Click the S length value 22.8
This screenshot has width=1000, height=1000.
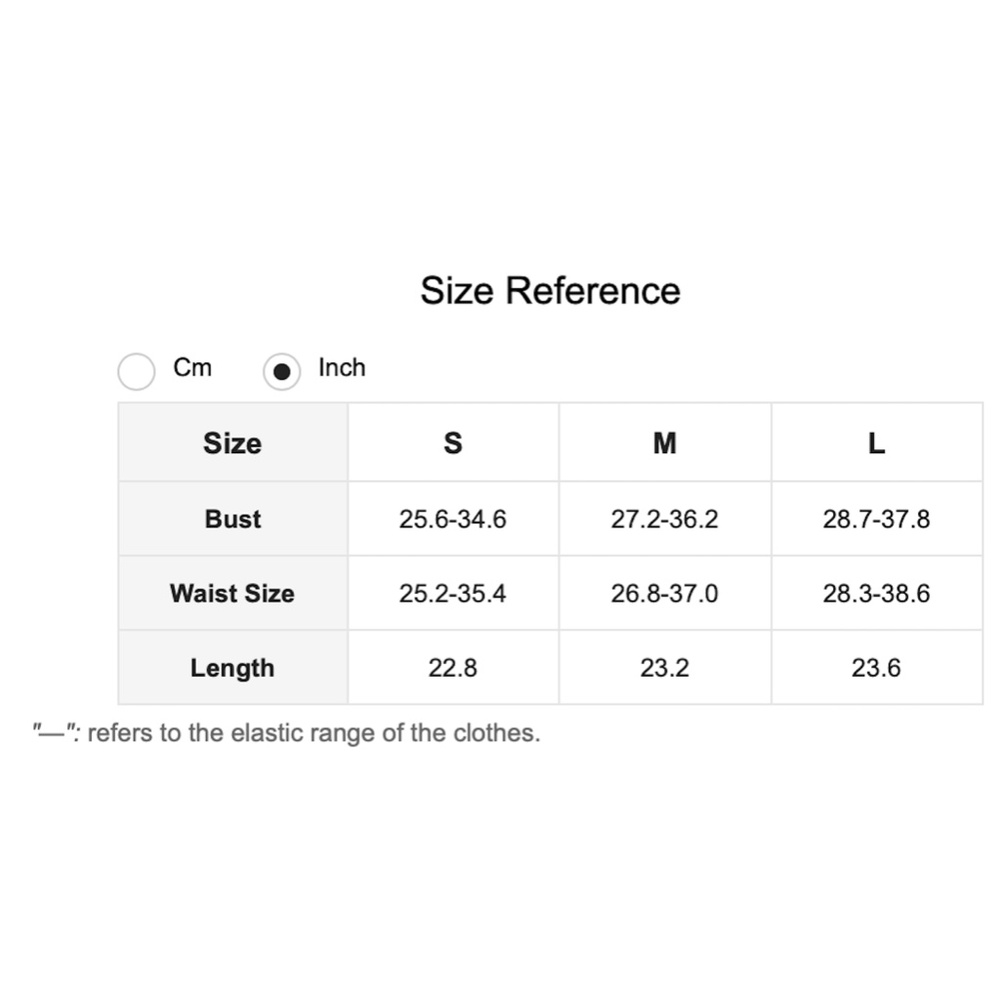453,668
